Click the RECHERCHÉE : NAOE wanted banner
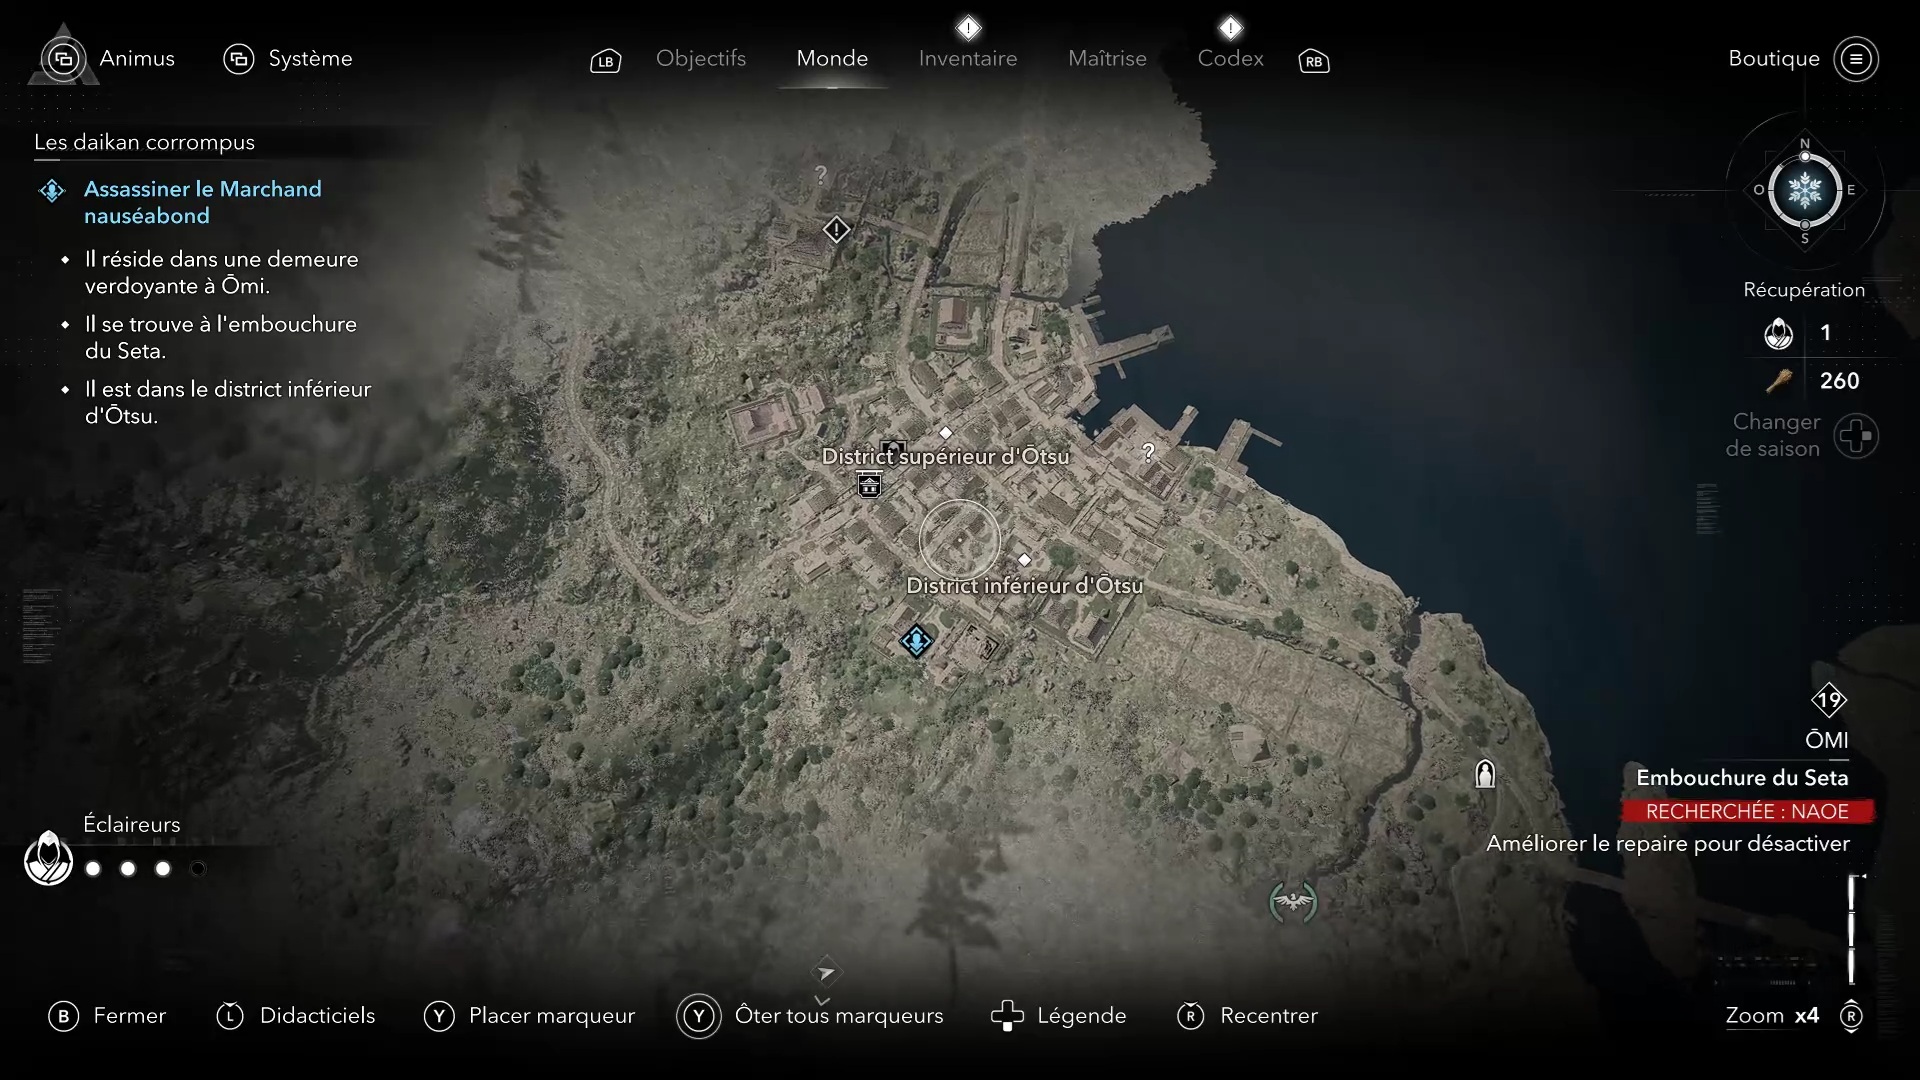Image resolution: width=1920 pixels, height=1080 pixels. pyautogui.click(x=1747, y=811)
